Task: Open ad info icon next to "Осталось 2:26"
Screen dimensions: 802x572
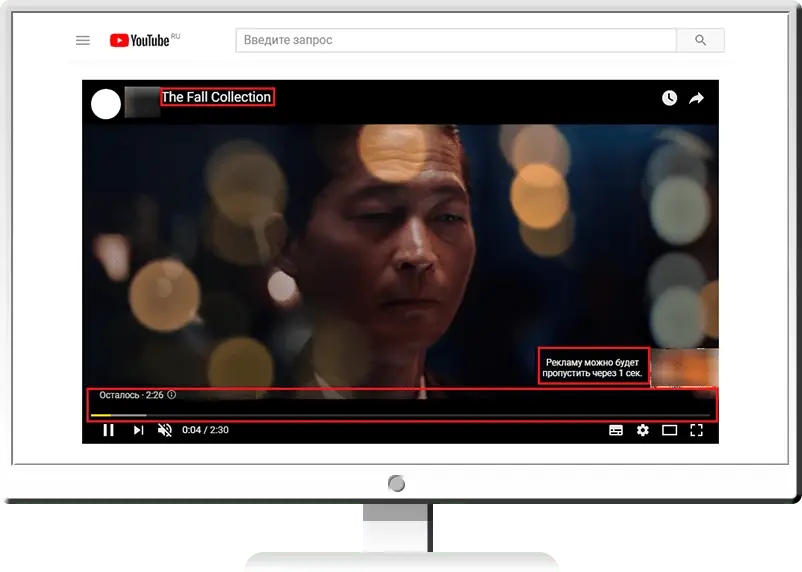Action: tap(172, 394)
